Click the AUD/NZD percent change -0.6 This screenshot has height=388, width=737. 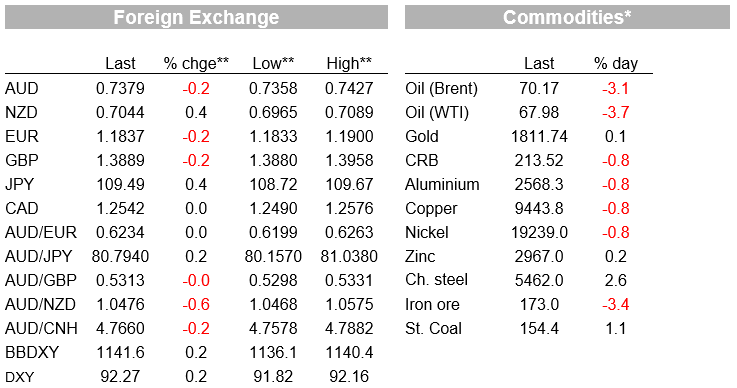tap(196, 304)
